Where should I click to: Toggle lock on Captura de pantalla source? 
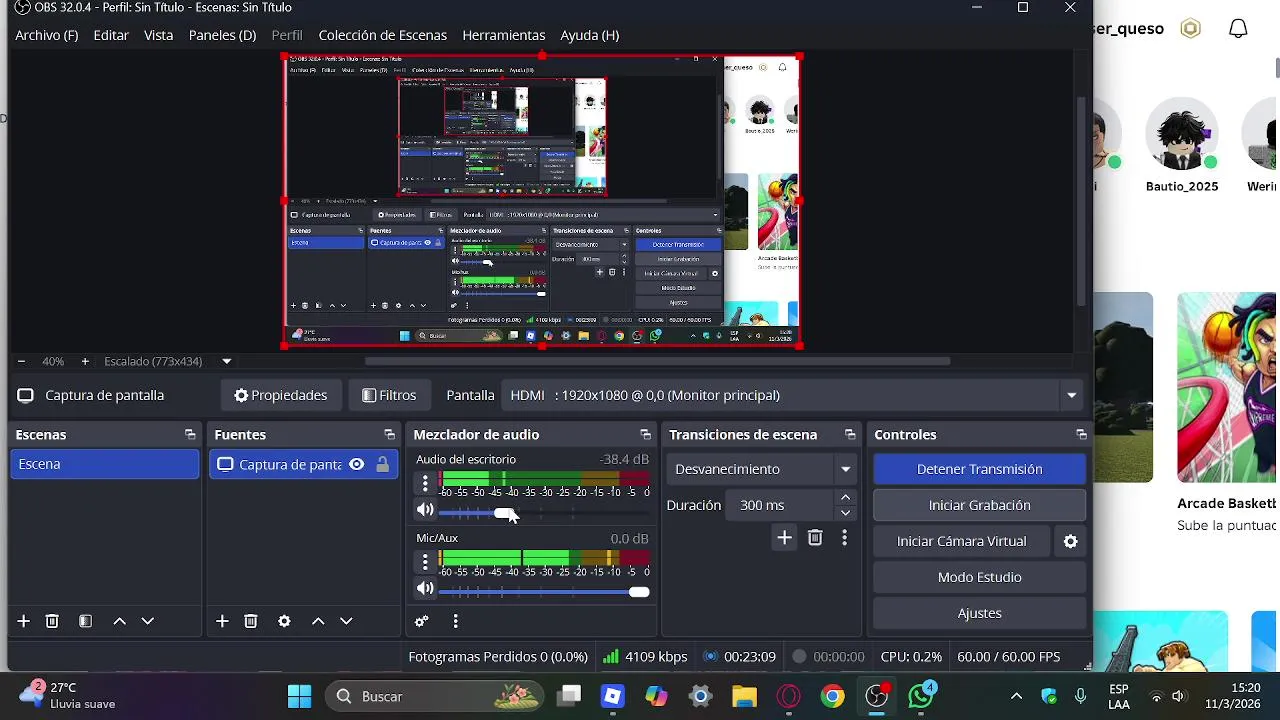(x=382, y=464)
